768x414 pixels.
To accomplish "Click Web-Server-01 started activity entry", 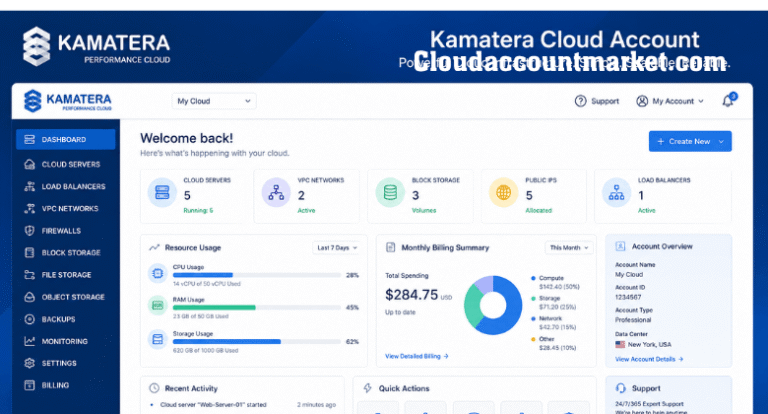I will (x=213, y=405).
